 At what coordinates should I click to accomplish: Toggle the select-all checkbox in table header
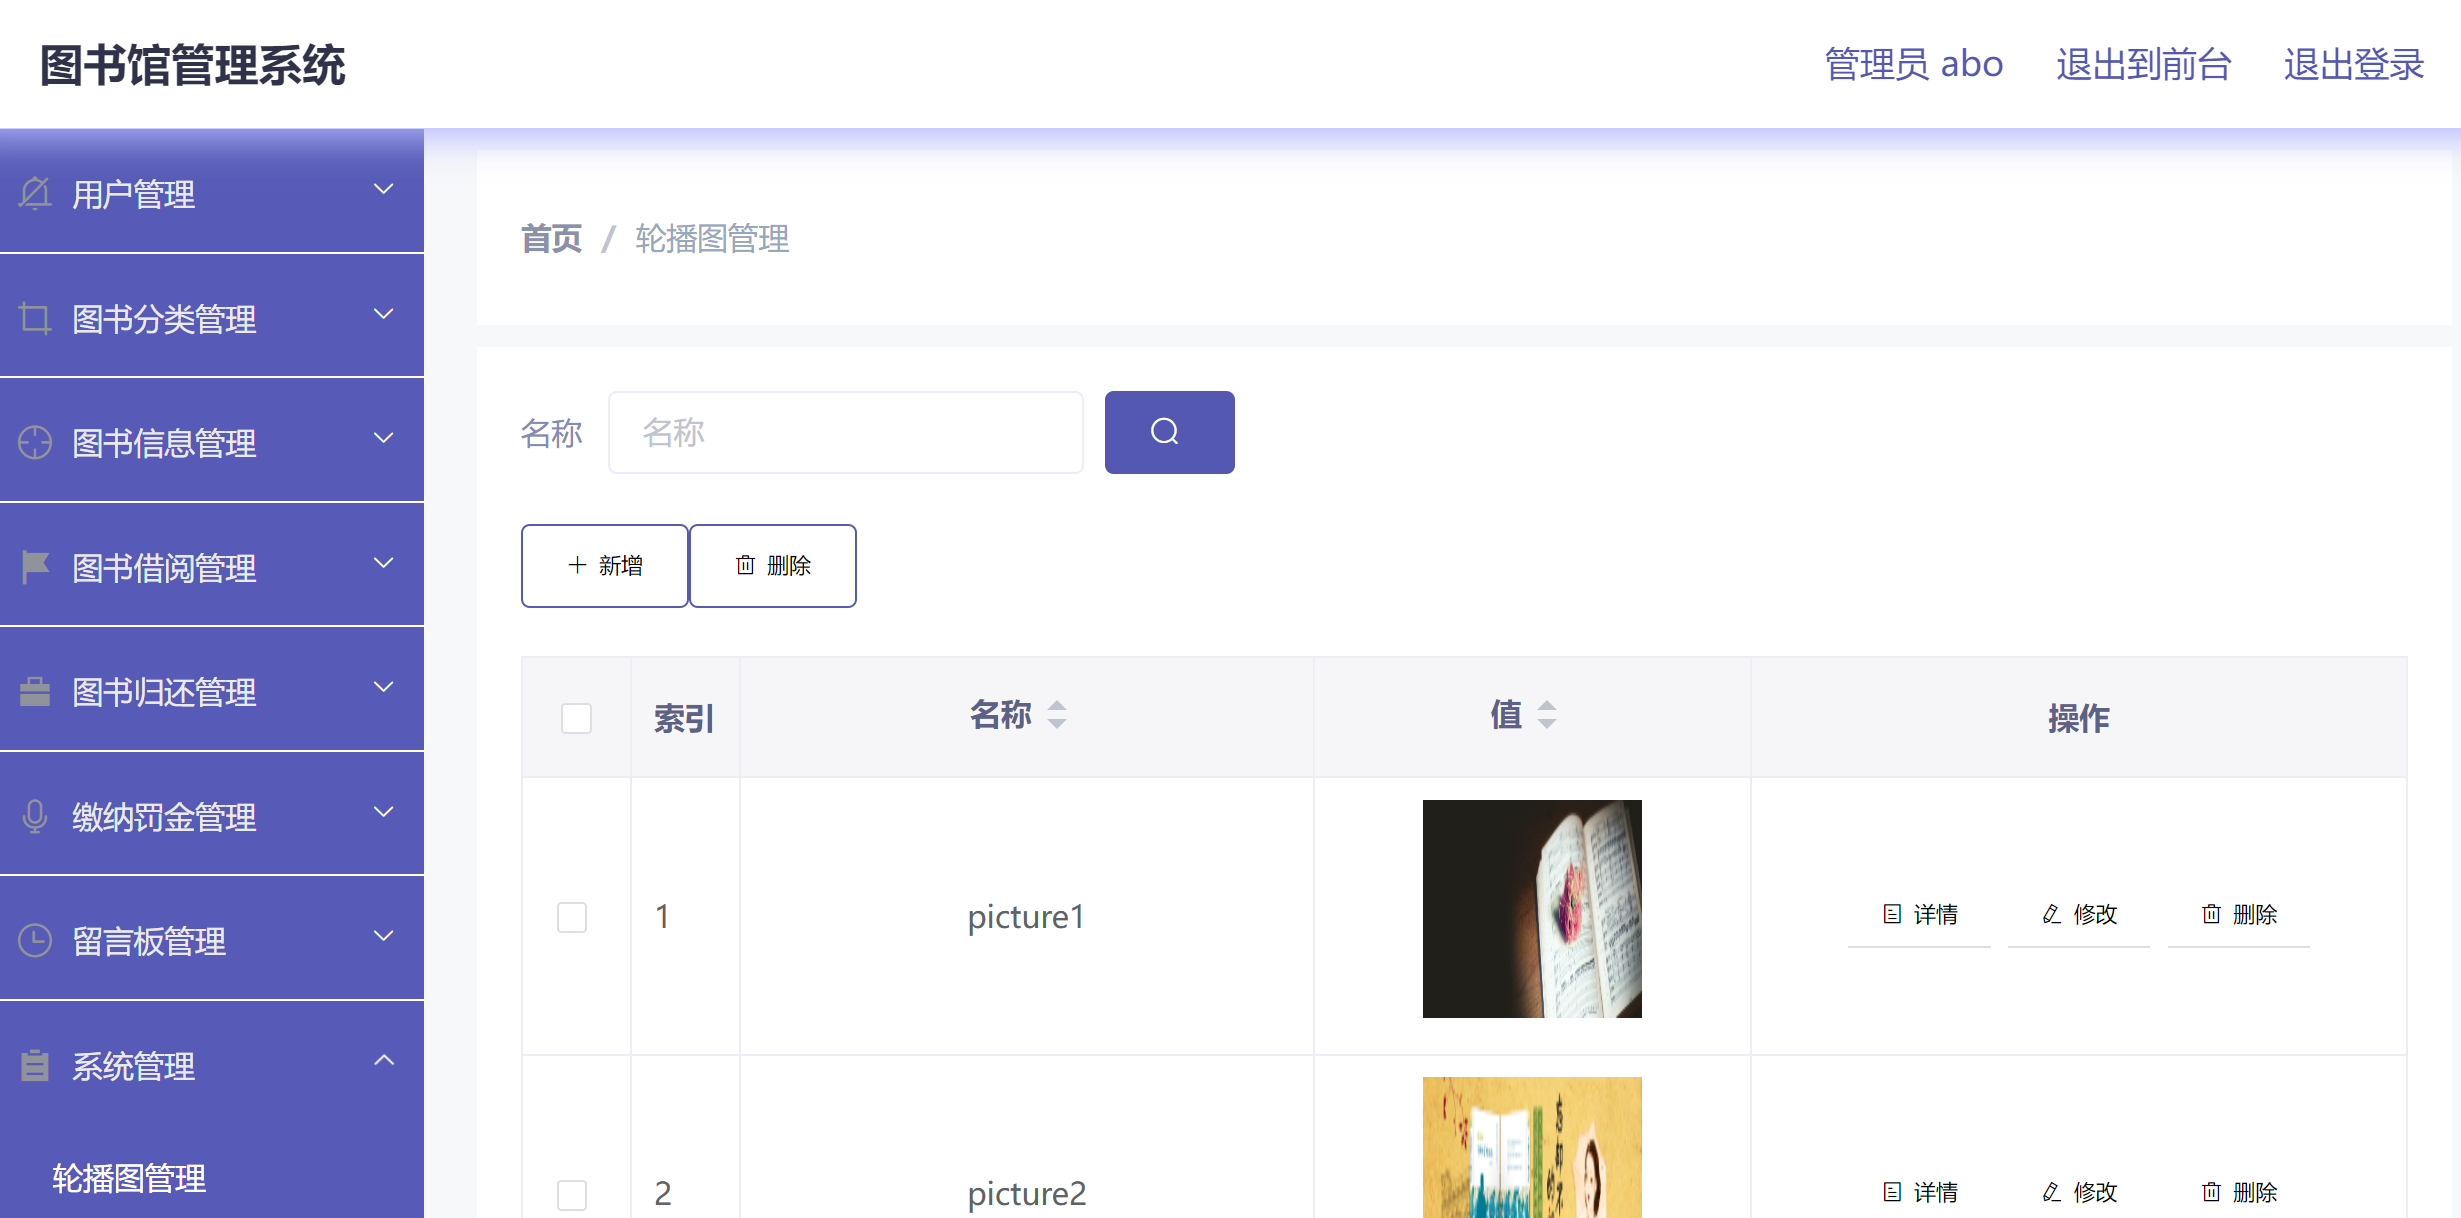(576, 718)
